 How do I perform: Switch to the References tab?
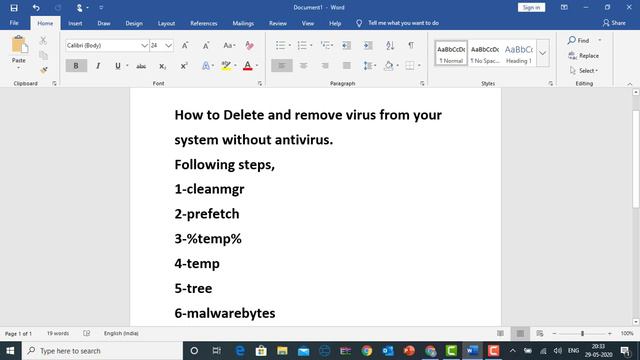(204, 23)
